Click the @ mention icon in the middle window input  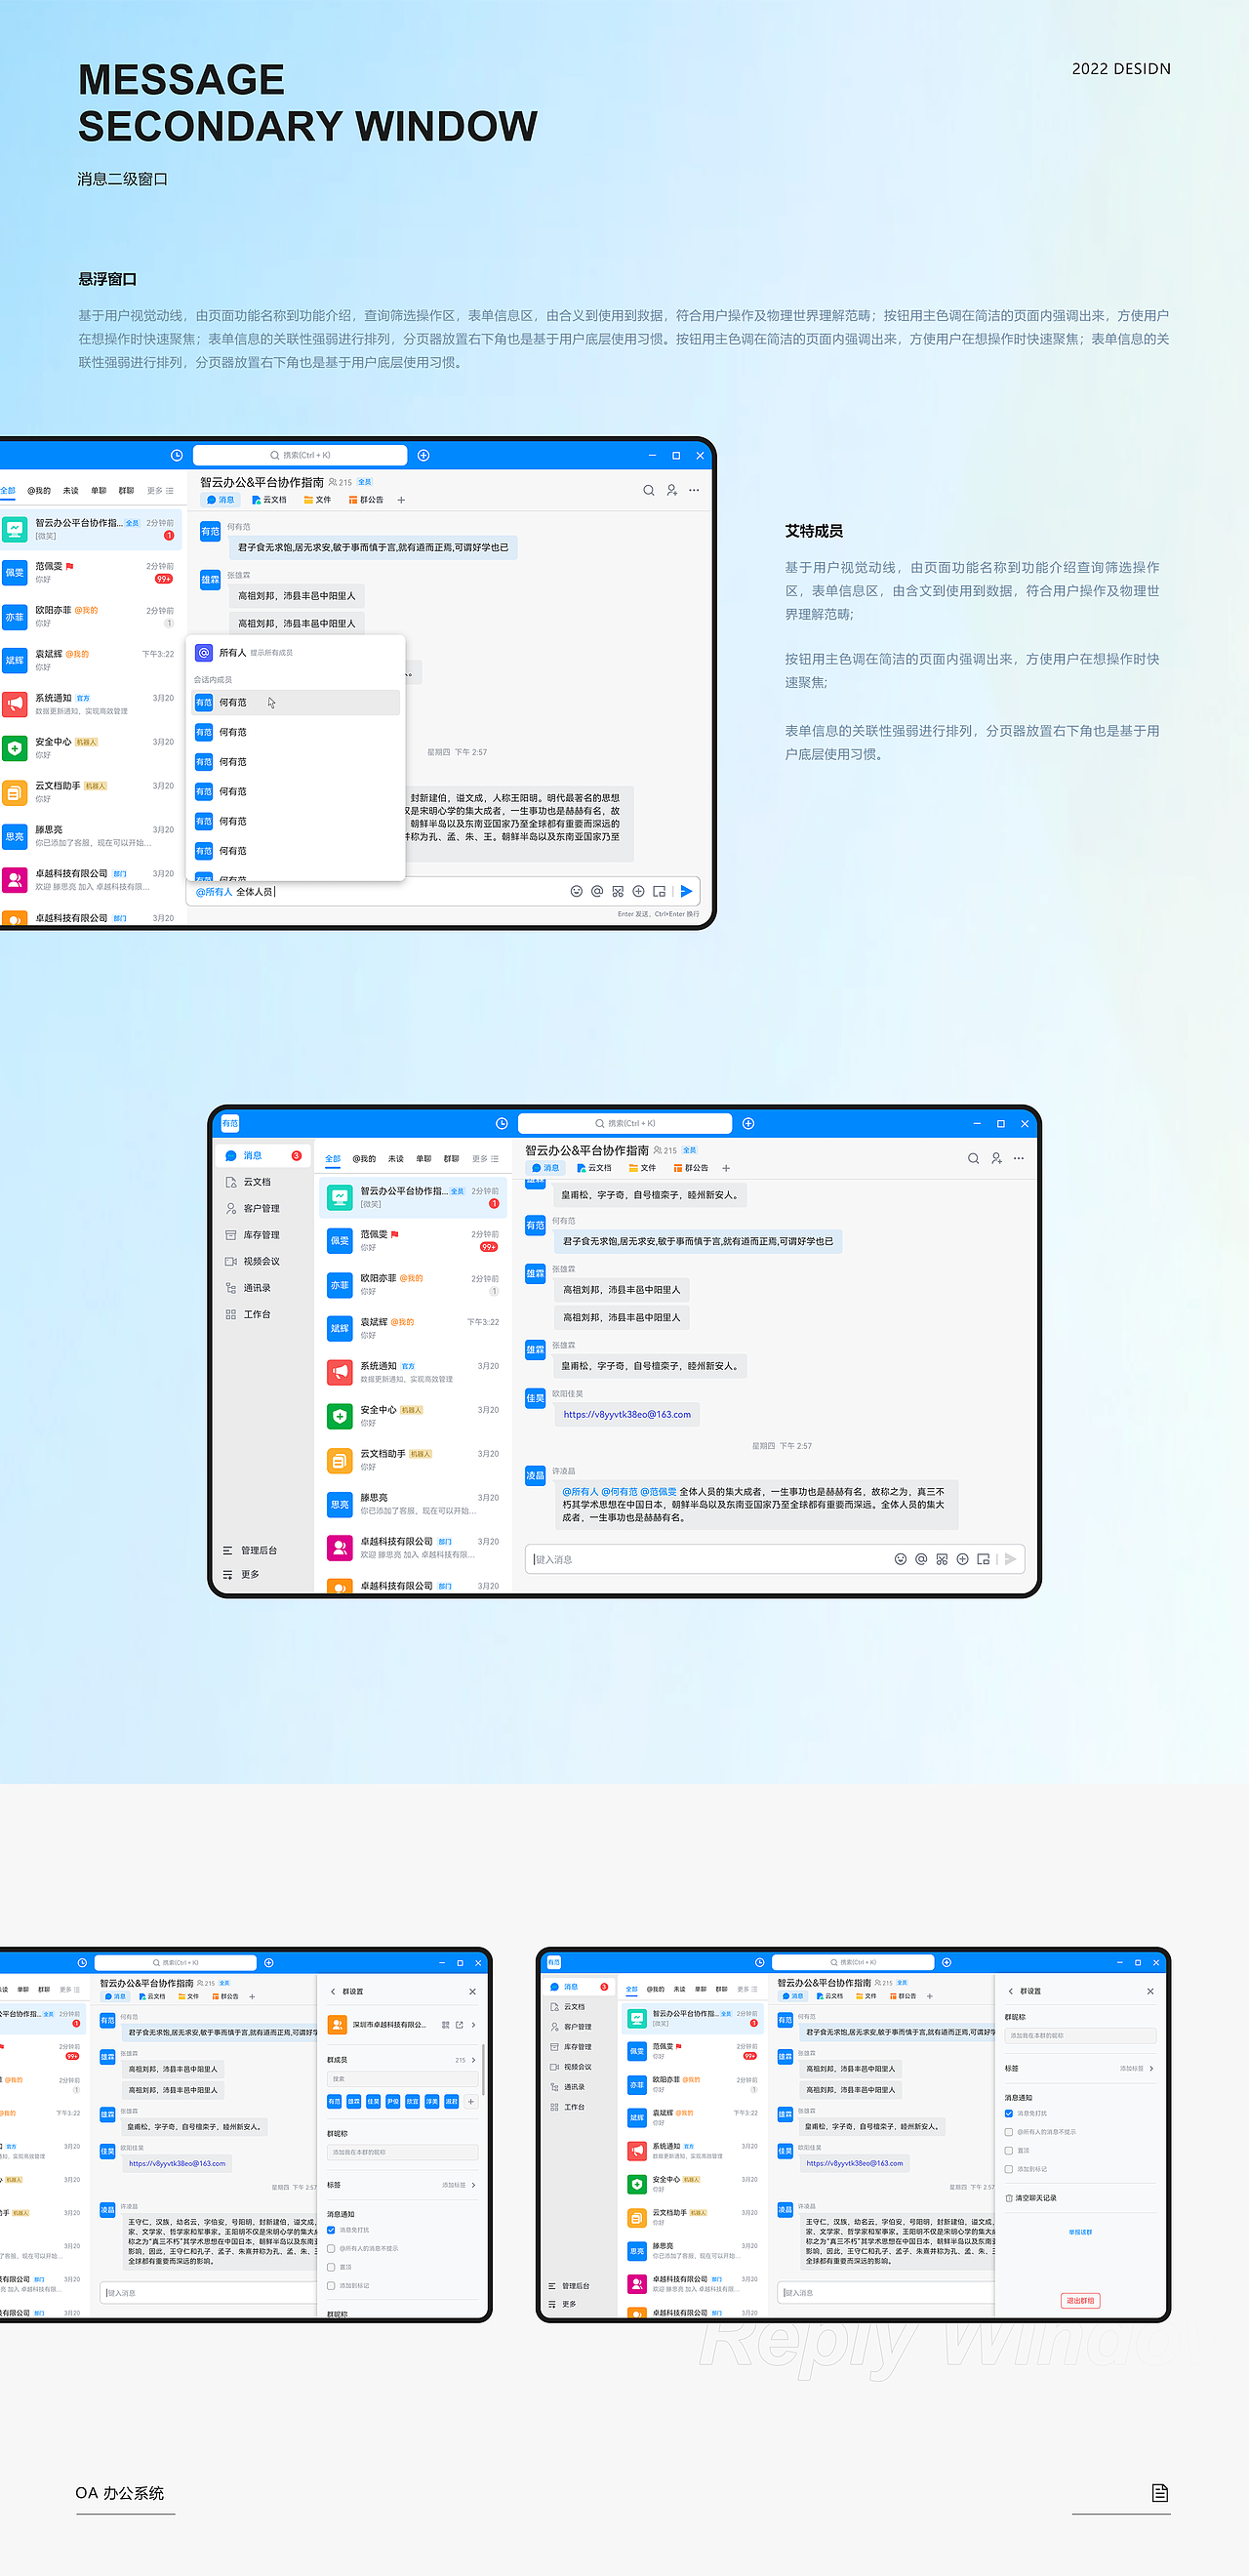click(x=921, y=1559)
